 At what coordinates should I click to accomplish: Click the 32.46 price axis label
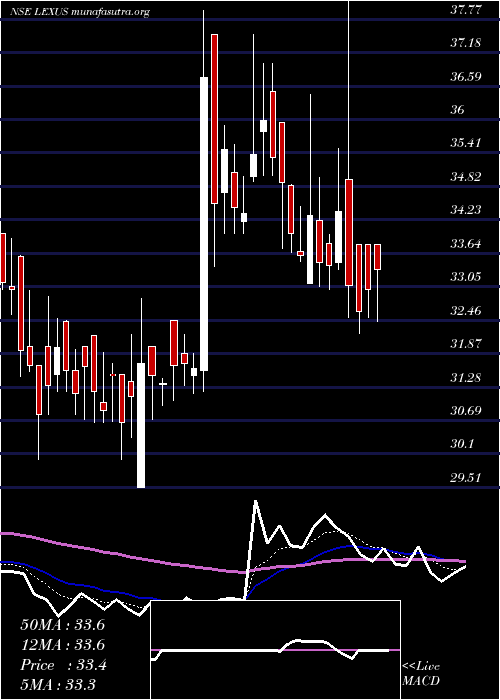pyautogui.click(x=466, y=310)
